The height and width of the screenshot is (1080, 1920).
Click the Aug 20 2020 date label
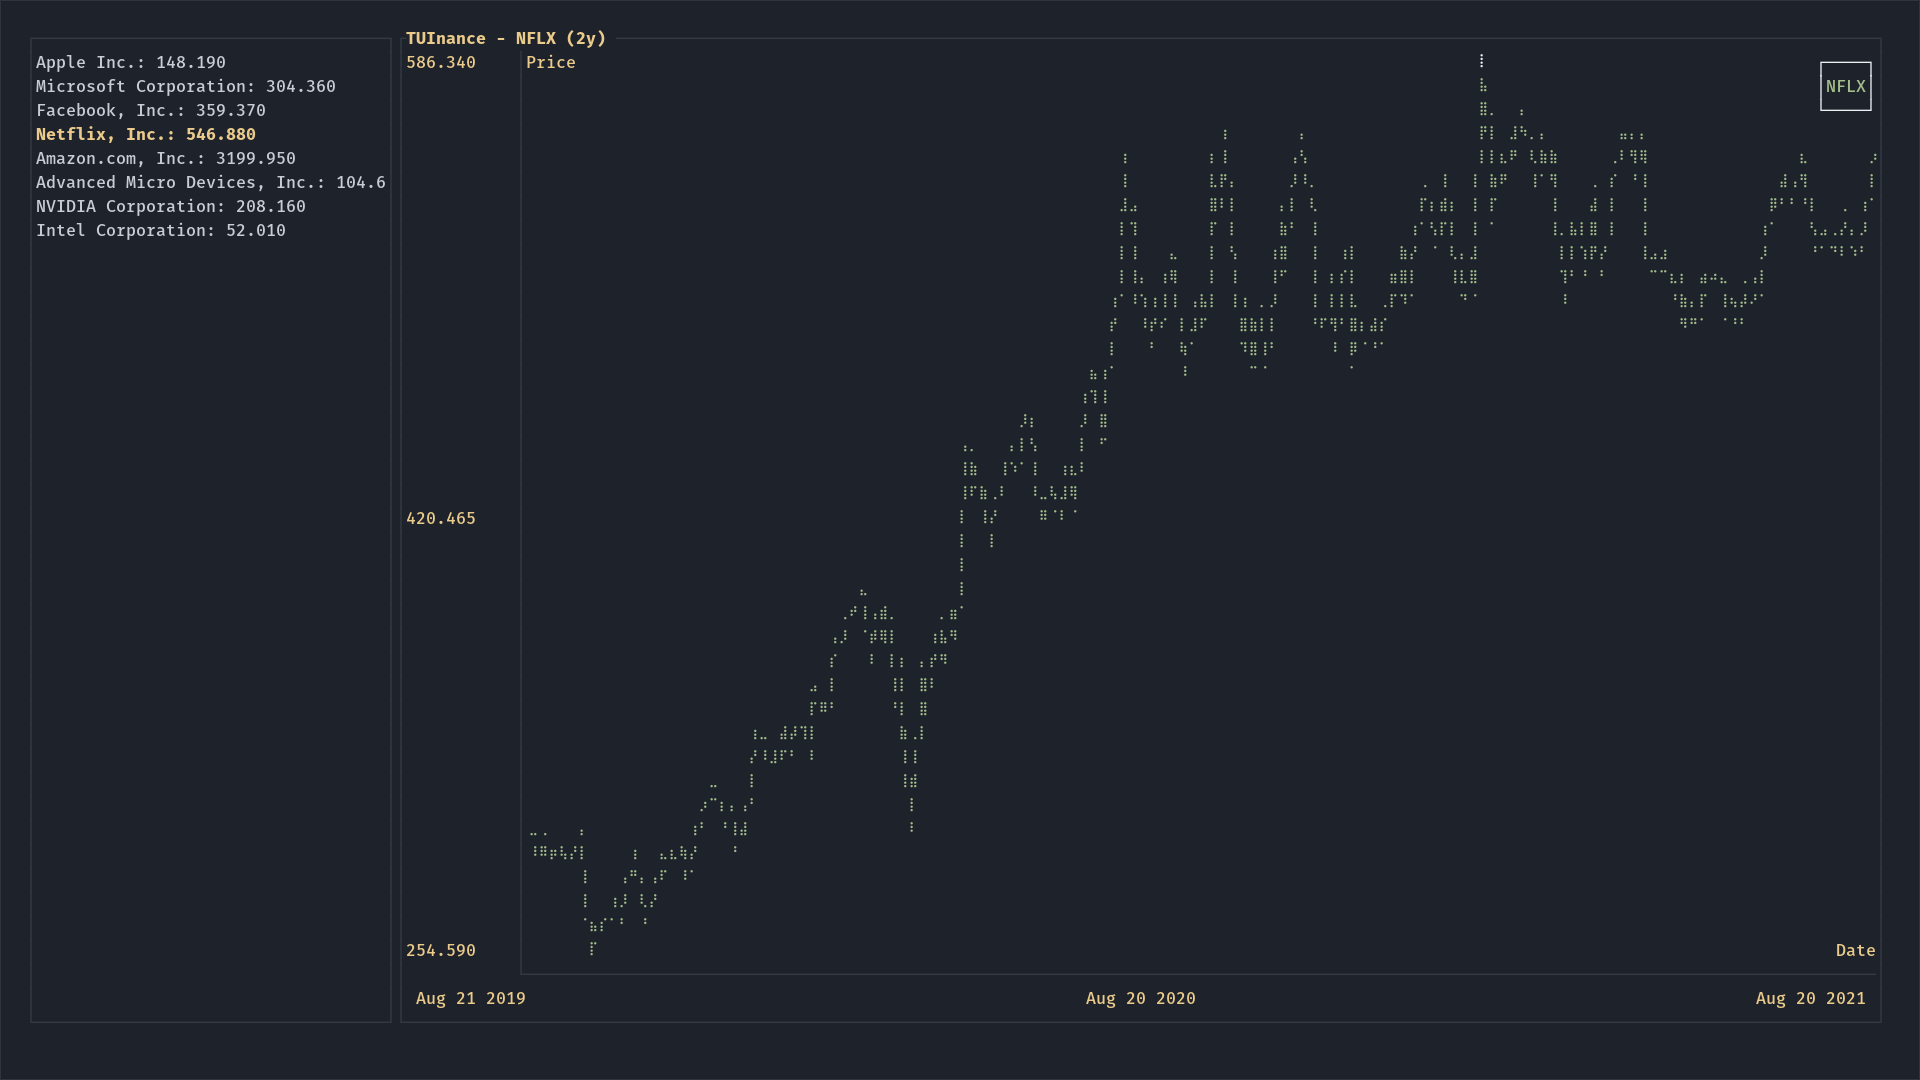coord(1141,998)
